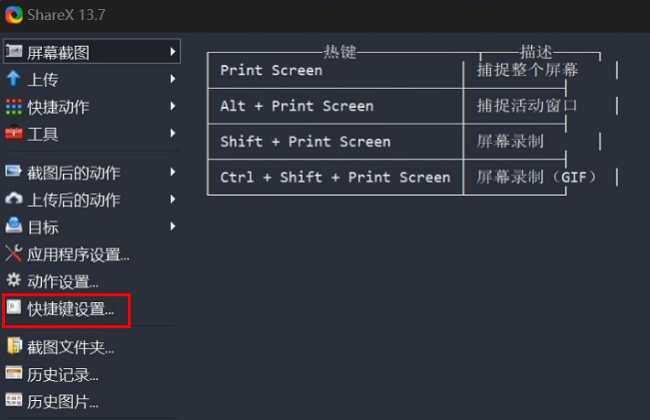
Task: Click the quick actions (快捷动作) grid icon
Action: (x=14, y=106)
